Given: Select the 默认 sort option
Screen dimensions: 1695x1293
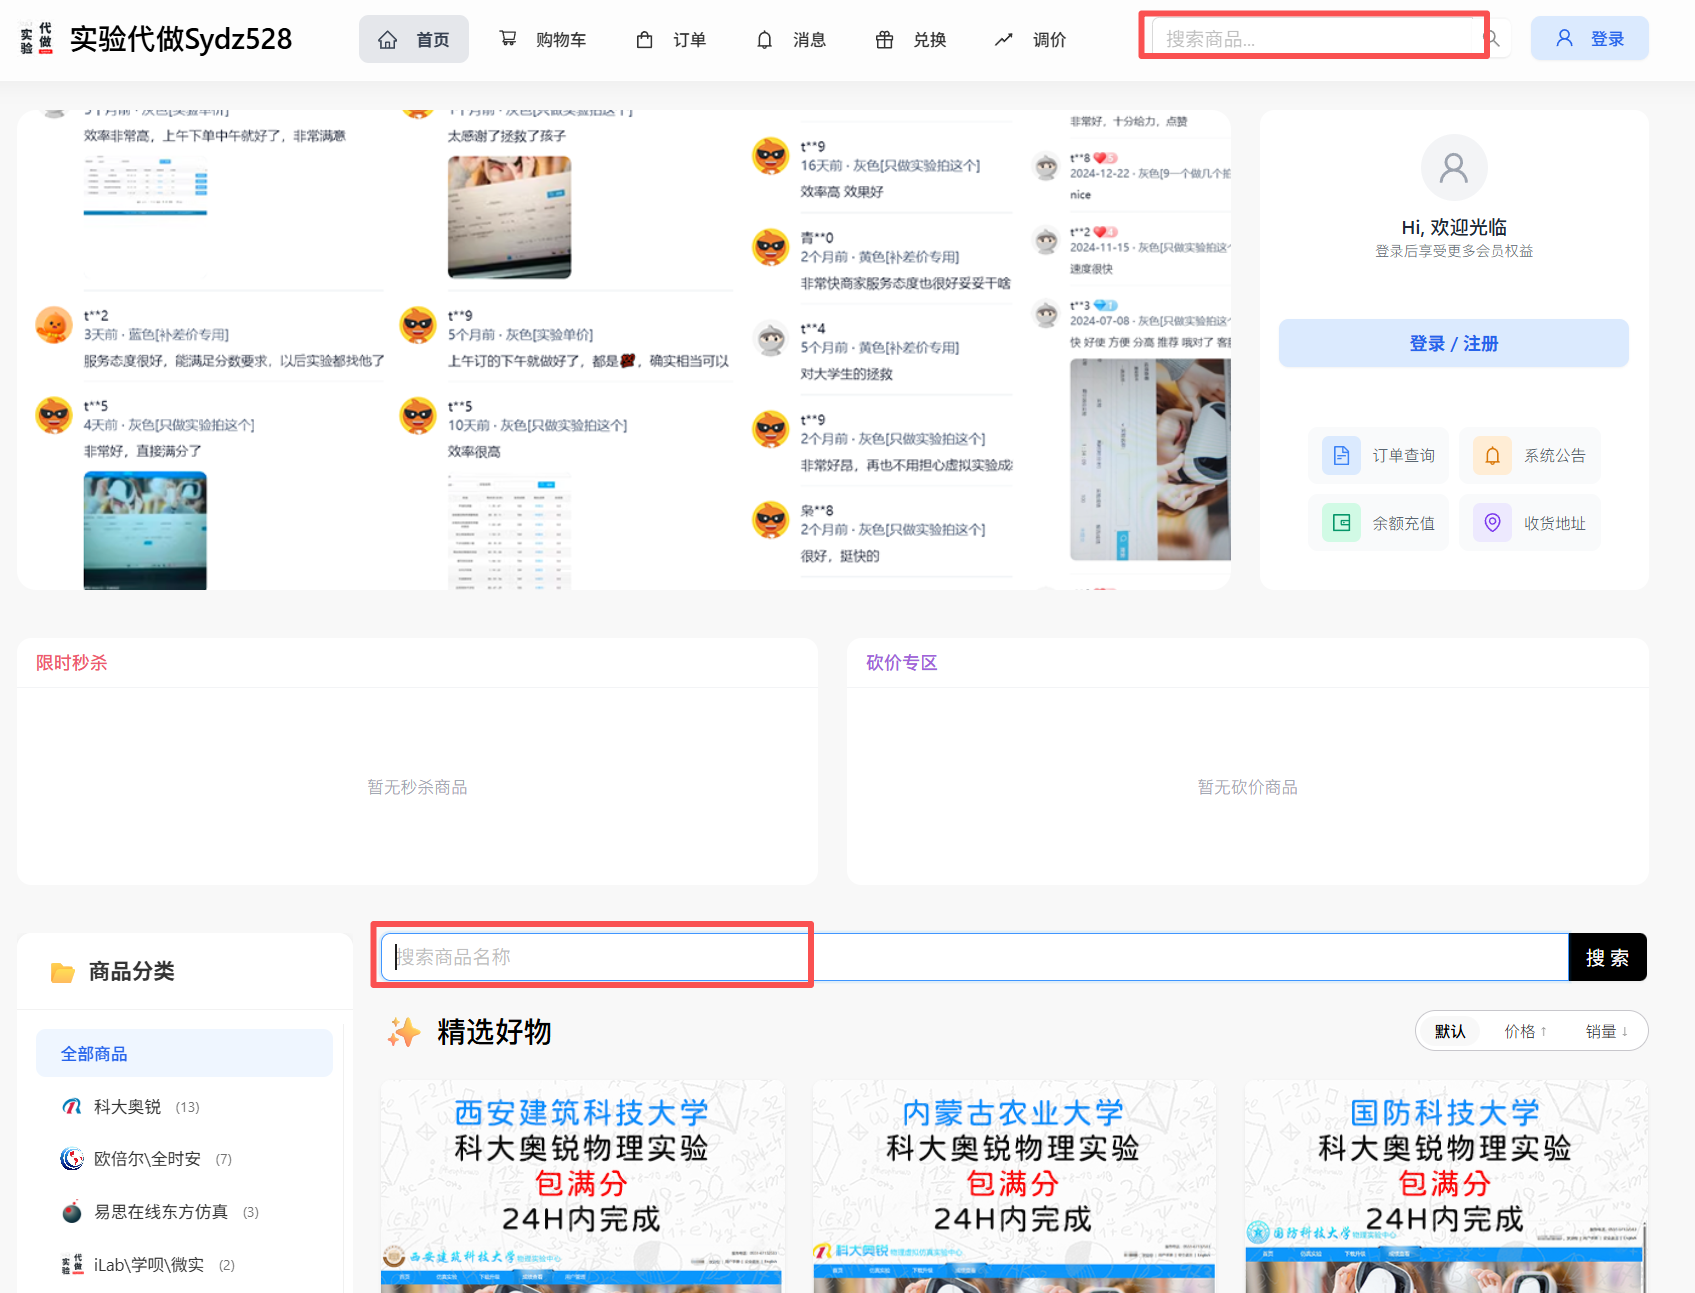Looking at the screenshot, I should (1450, 1032).
